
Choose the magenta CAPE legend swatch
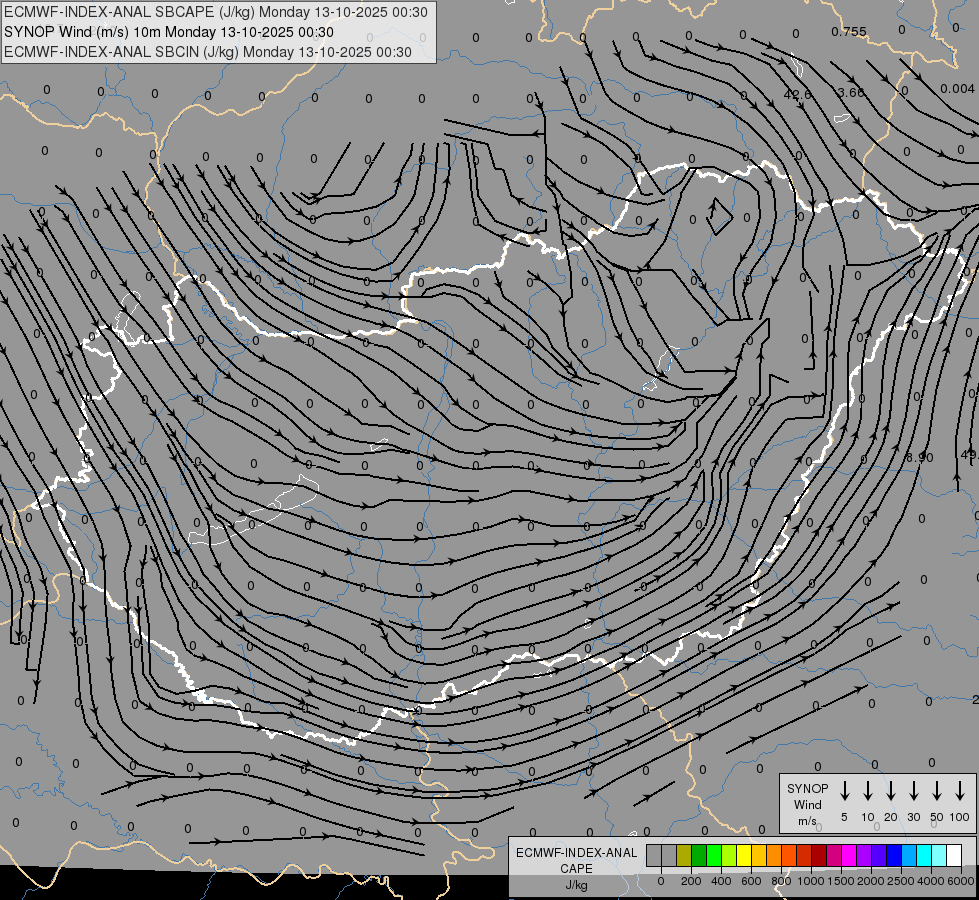click(x=849, y=855)
